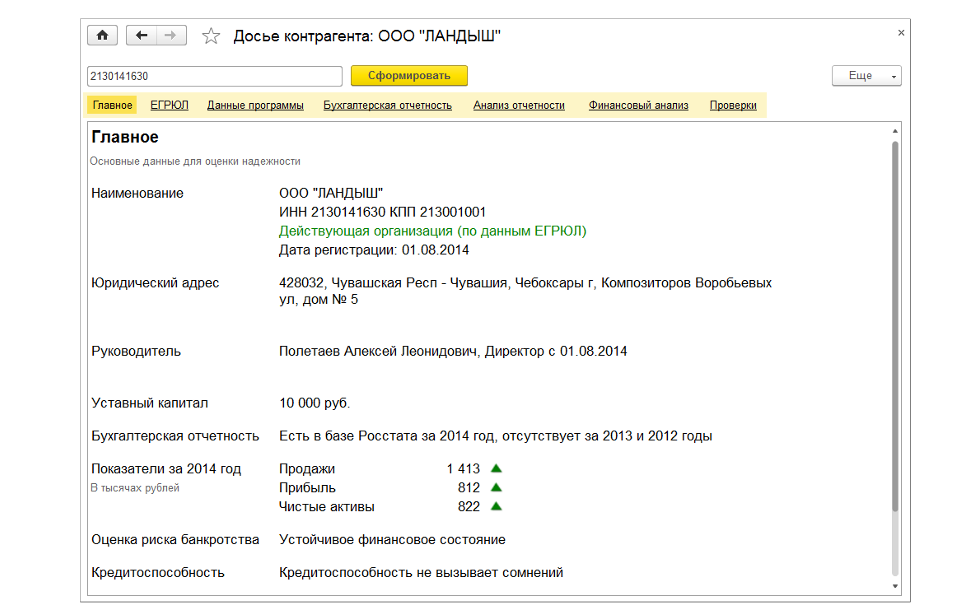980x616 pixels.
Task: Click the INN input field
Action: pyautogui.click(x=215, y=76)
